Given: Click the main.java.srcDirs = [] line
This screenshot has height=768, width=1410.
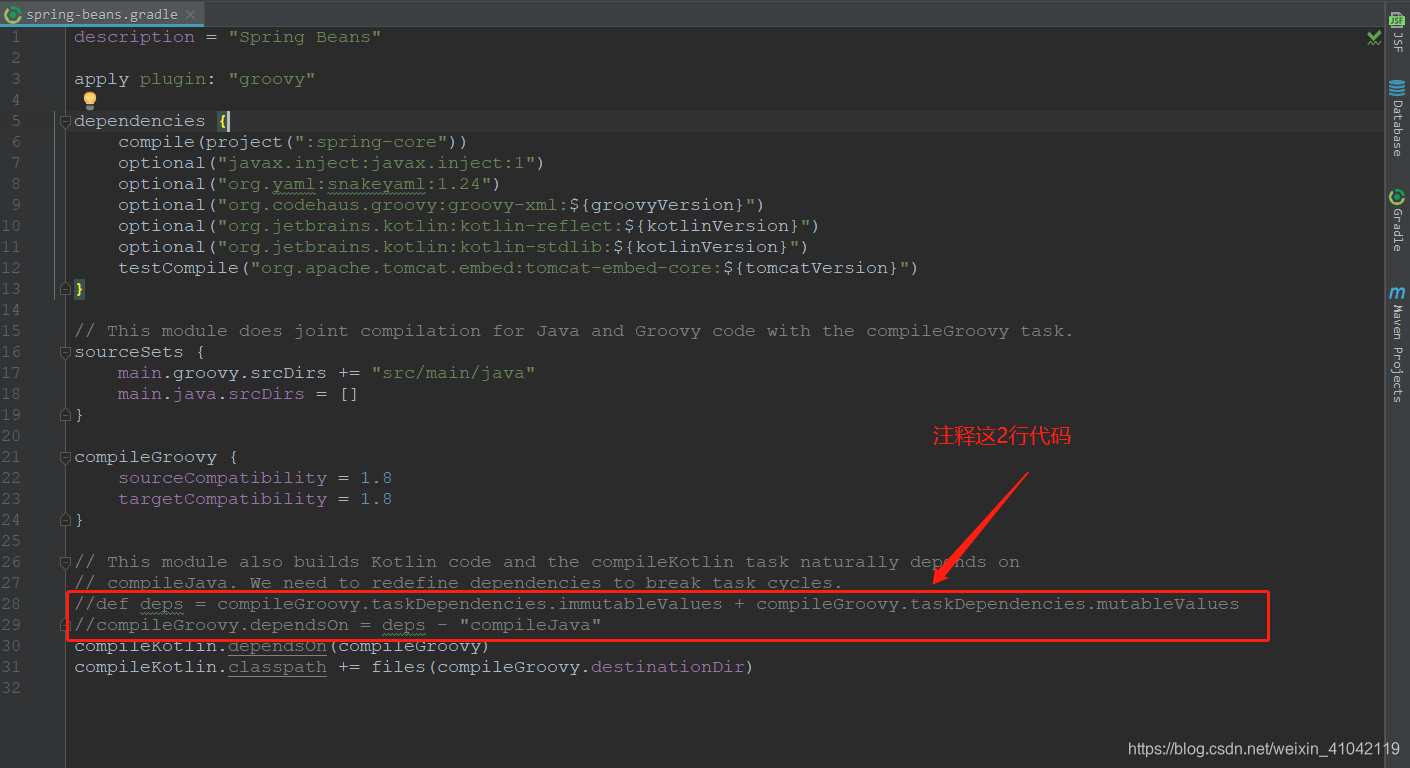Looking at the screenshot, I should (x=238, y=394).
